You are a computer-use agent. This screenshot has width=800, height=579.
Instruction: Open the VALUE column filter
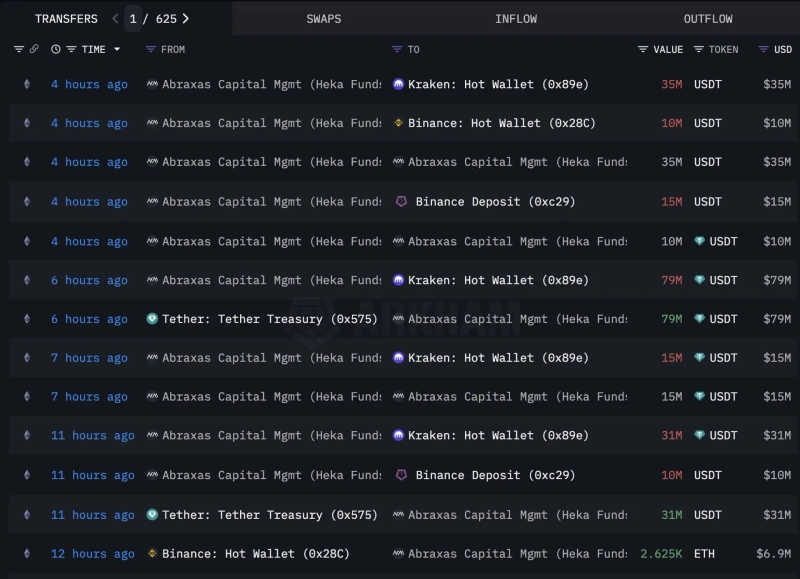pyautogui.click(x=643, y=49)
